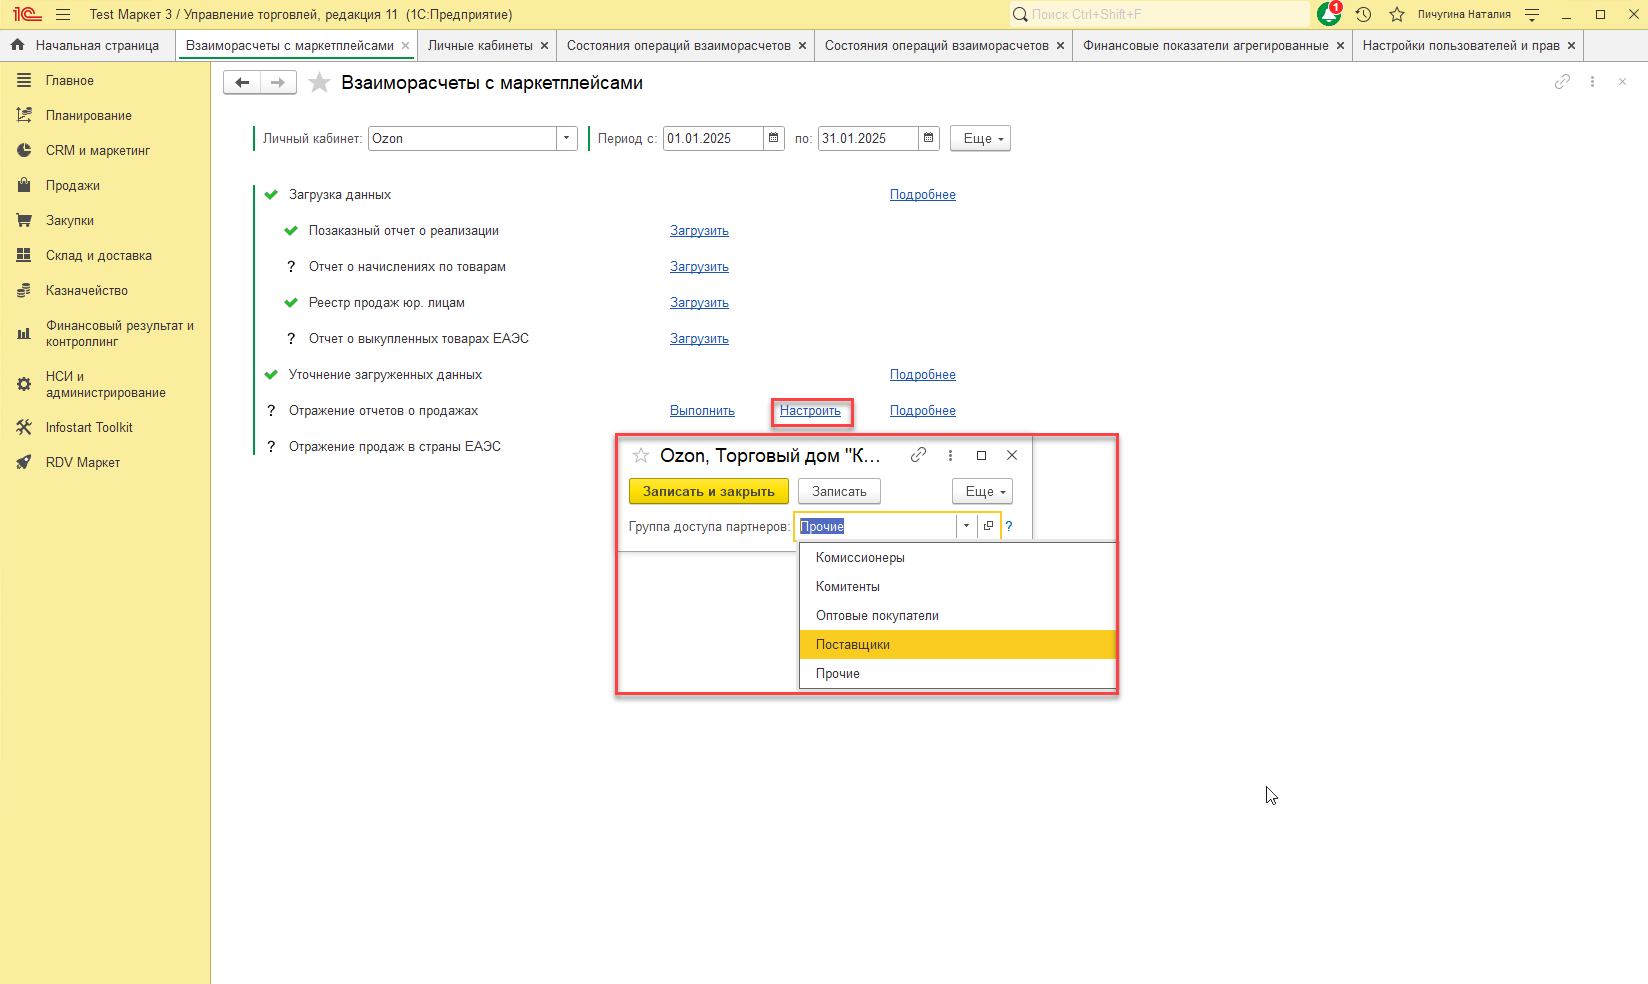1648x984 pixels.
Task: Add Взаиморасчеты page to favorites star
Action: [319, 83]
